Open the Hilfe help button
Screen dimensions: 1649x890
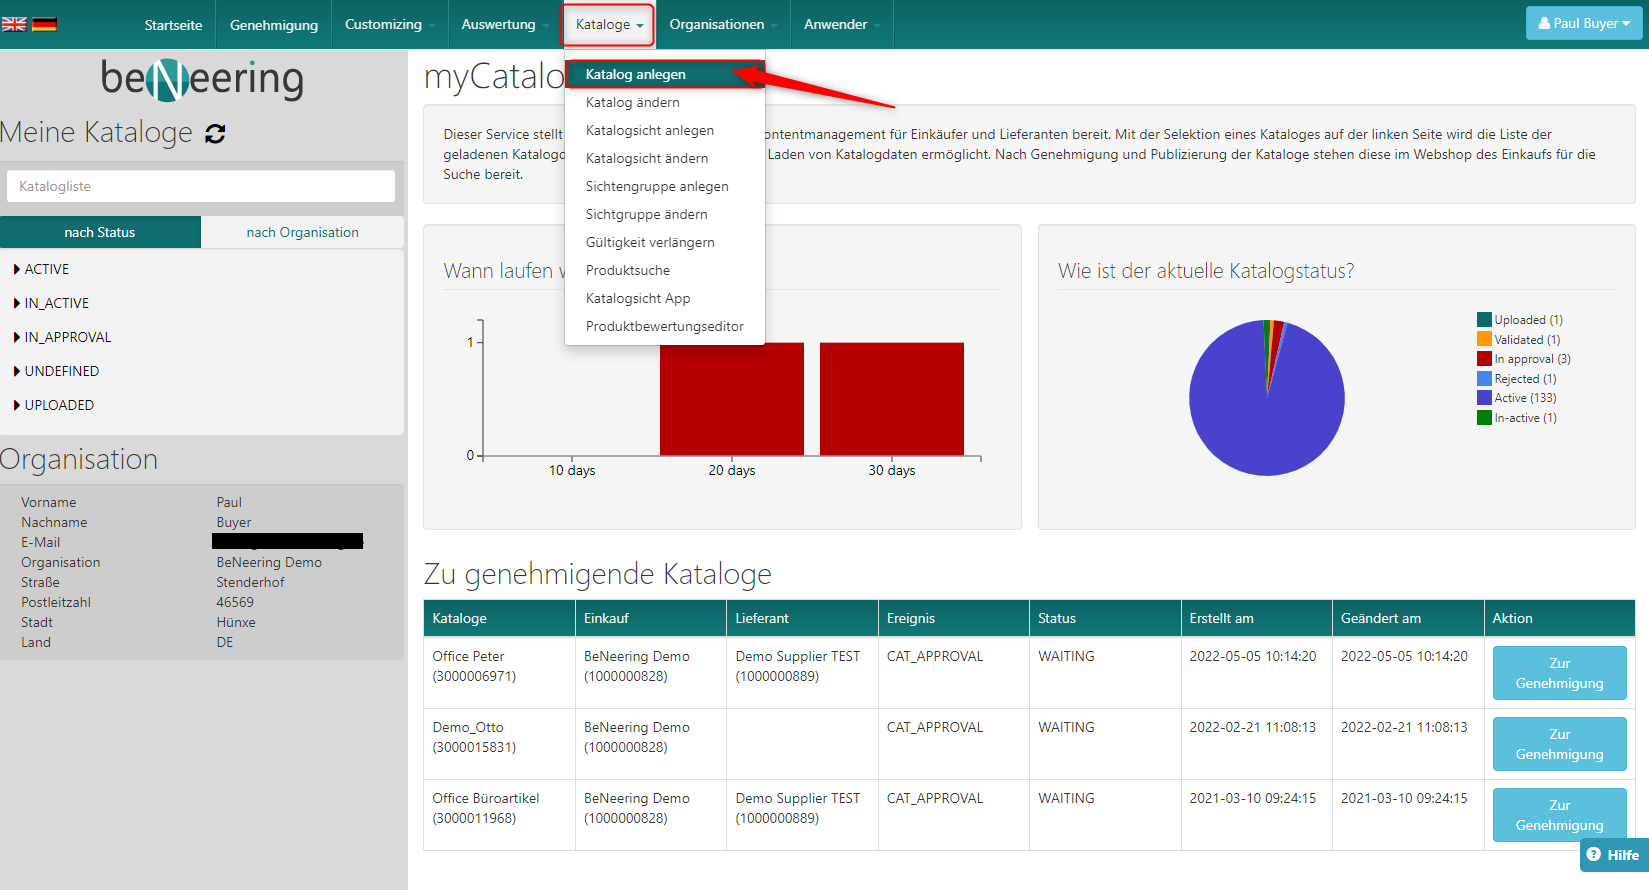tap(1613, 855)
